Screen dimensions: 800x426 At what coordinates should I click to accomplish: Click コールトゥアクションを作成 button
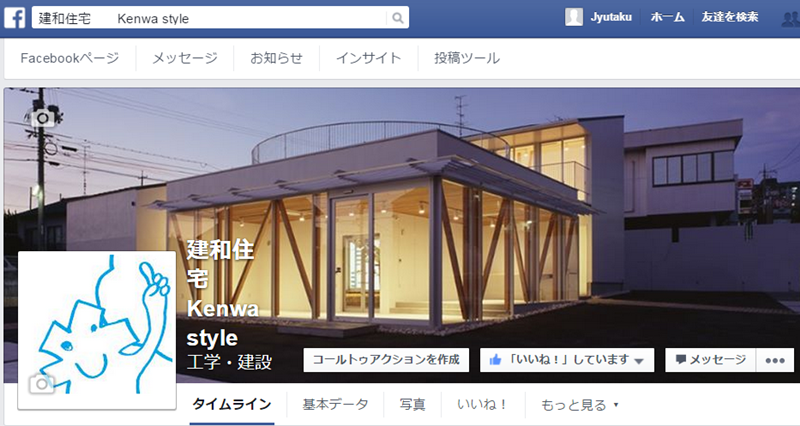pos(386,360)
